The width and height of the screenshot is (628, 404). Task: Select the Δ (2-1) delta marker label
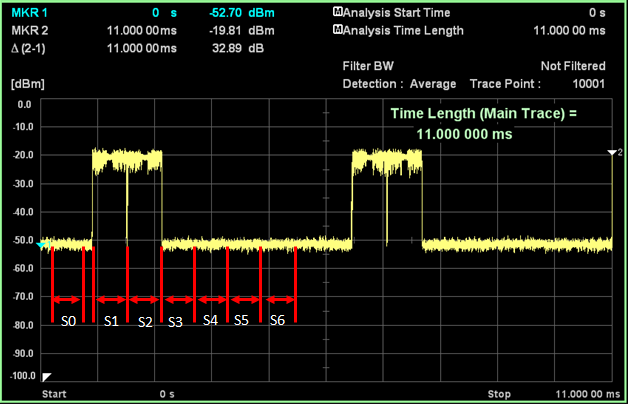28,48
